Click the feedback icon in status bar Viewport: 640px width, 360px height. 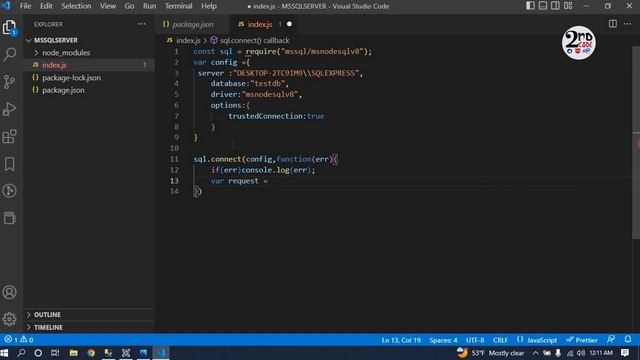click(611, 340)
